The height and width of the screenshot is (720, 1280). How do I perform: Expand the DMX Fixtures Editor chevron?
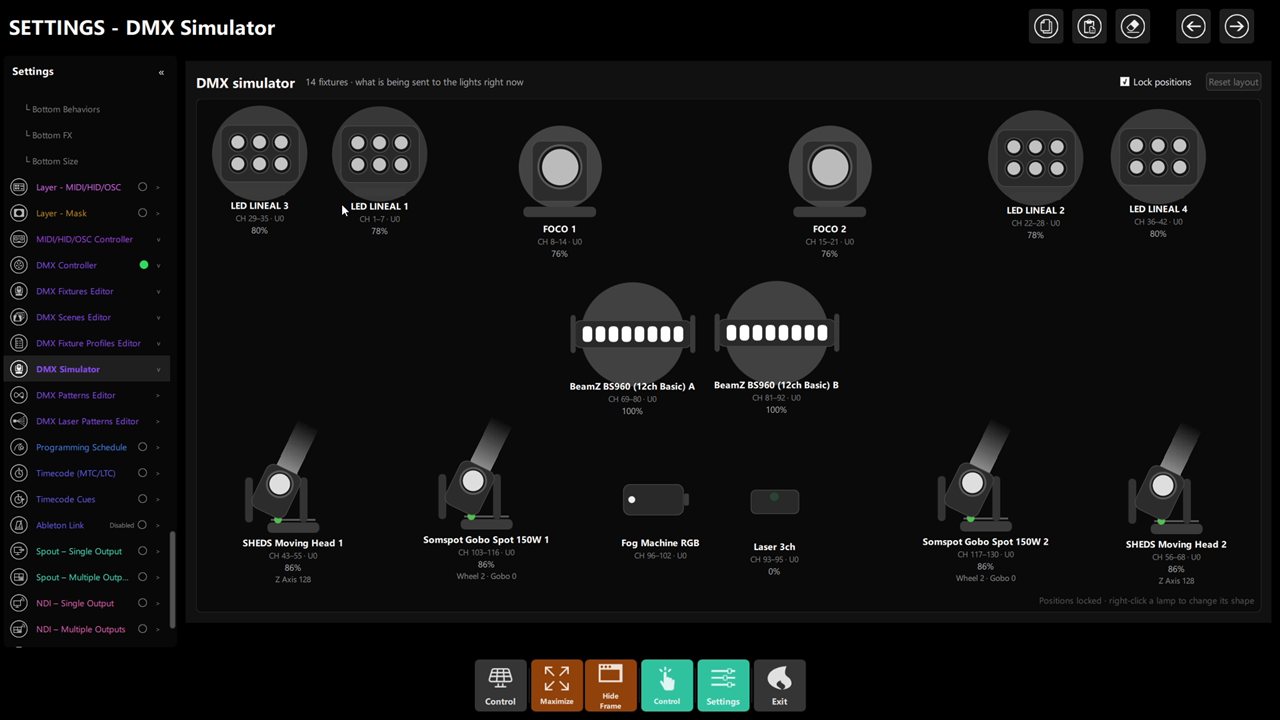click(158, 291)
